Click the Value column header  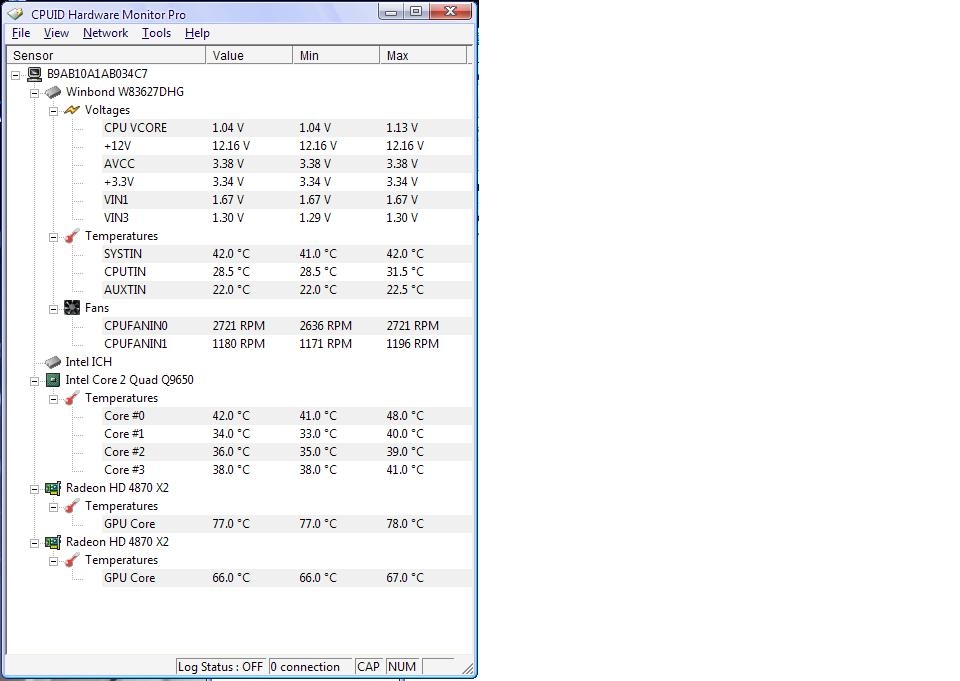pyautogui.click(x=249, y=55)
